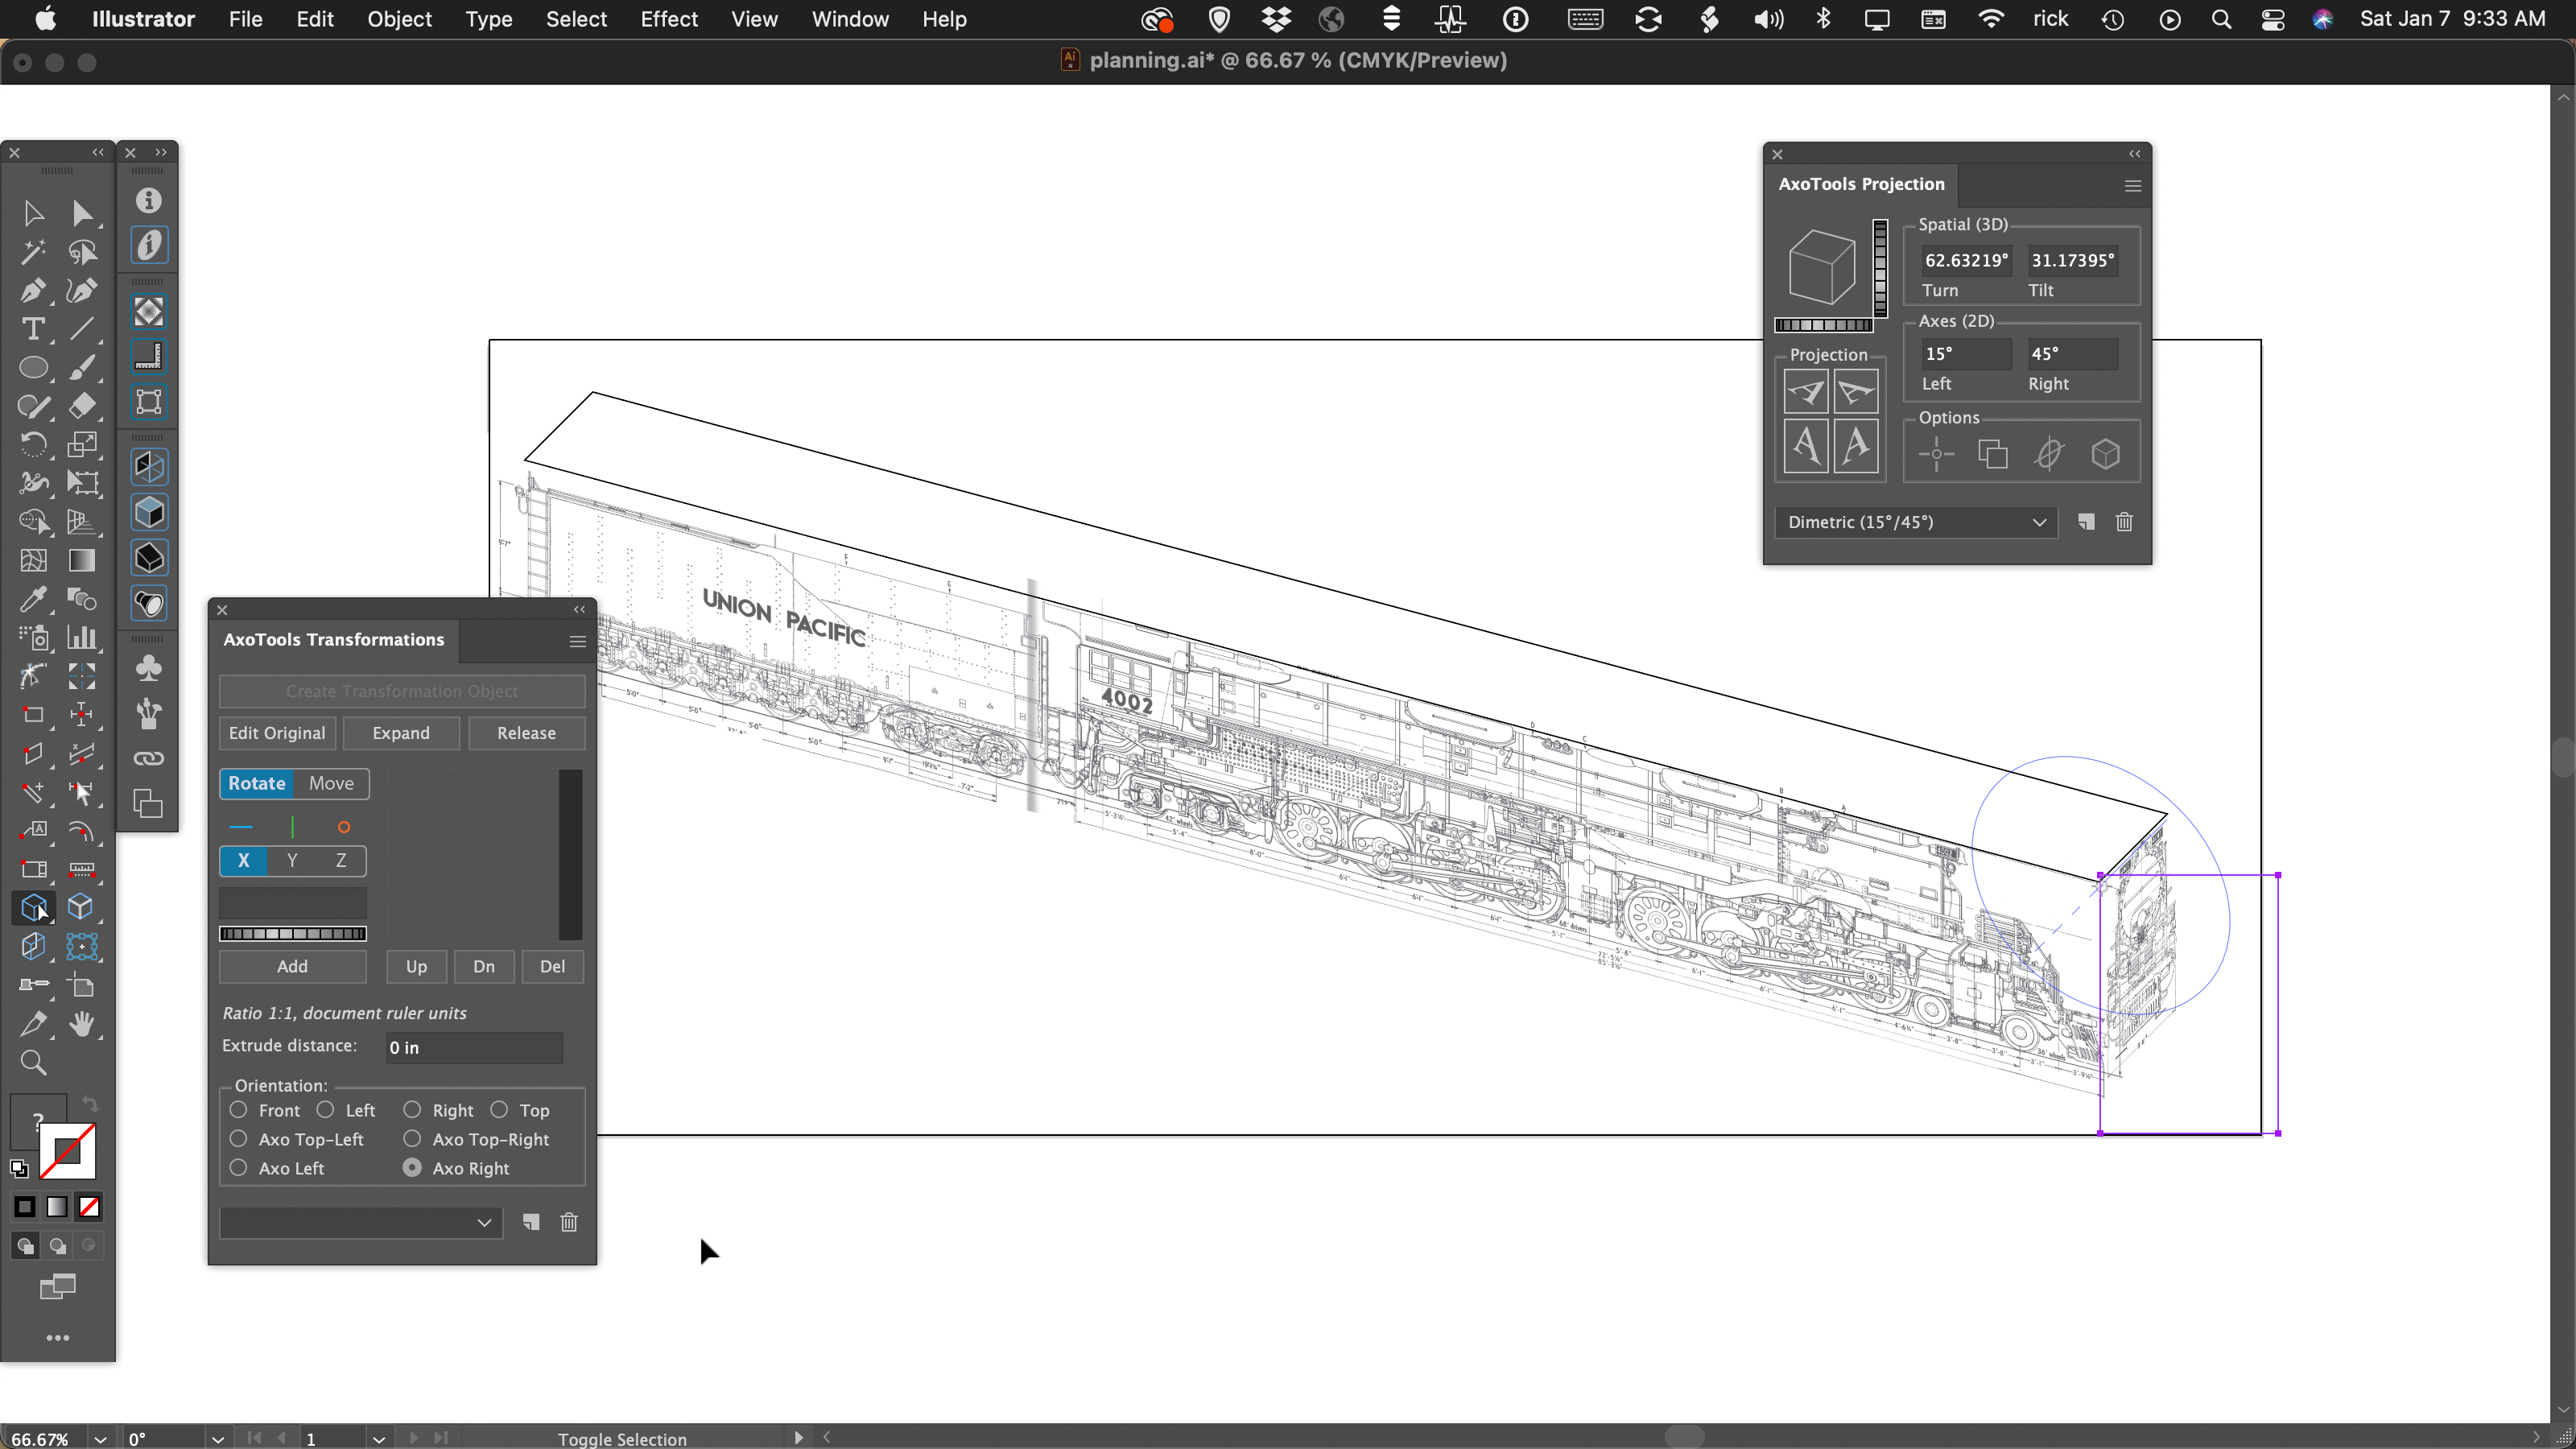The width and height of the screenshot is (2576, 1449).
Task: Choose the Rotate tool
Action: [33, 444]
